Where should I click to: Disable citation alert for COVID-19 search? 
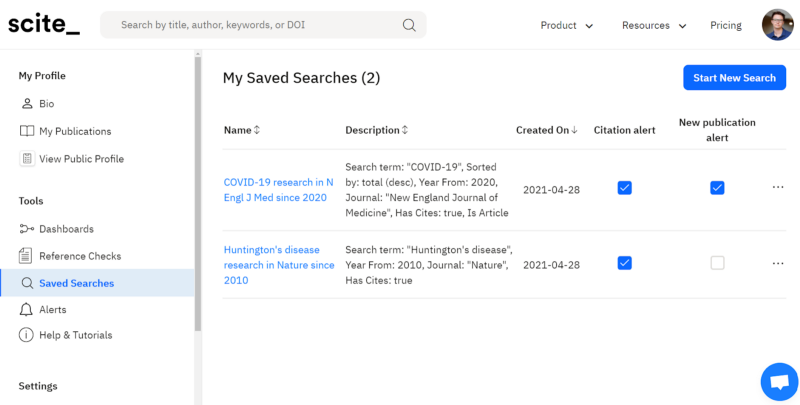(x=624, y=188)
